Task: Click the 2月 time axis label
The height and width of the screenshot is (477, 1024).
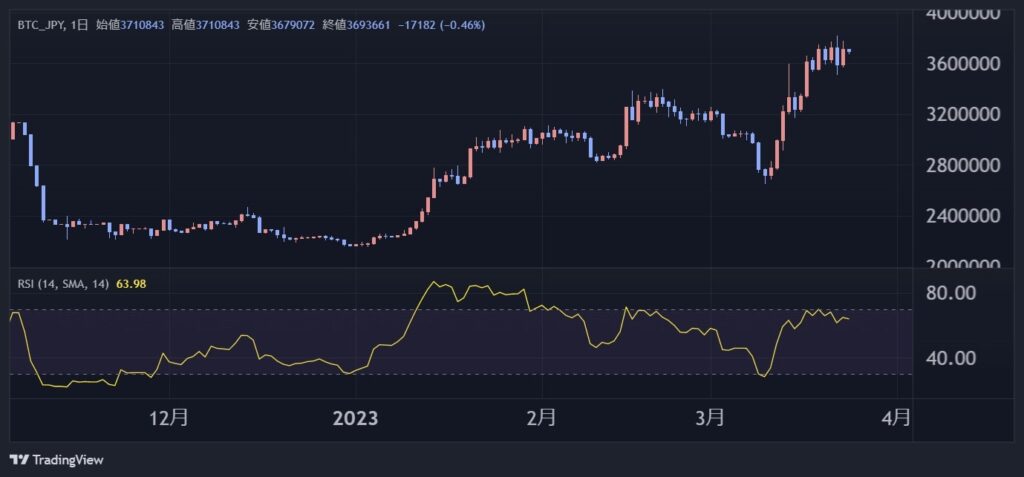Action: pos(541,418)
